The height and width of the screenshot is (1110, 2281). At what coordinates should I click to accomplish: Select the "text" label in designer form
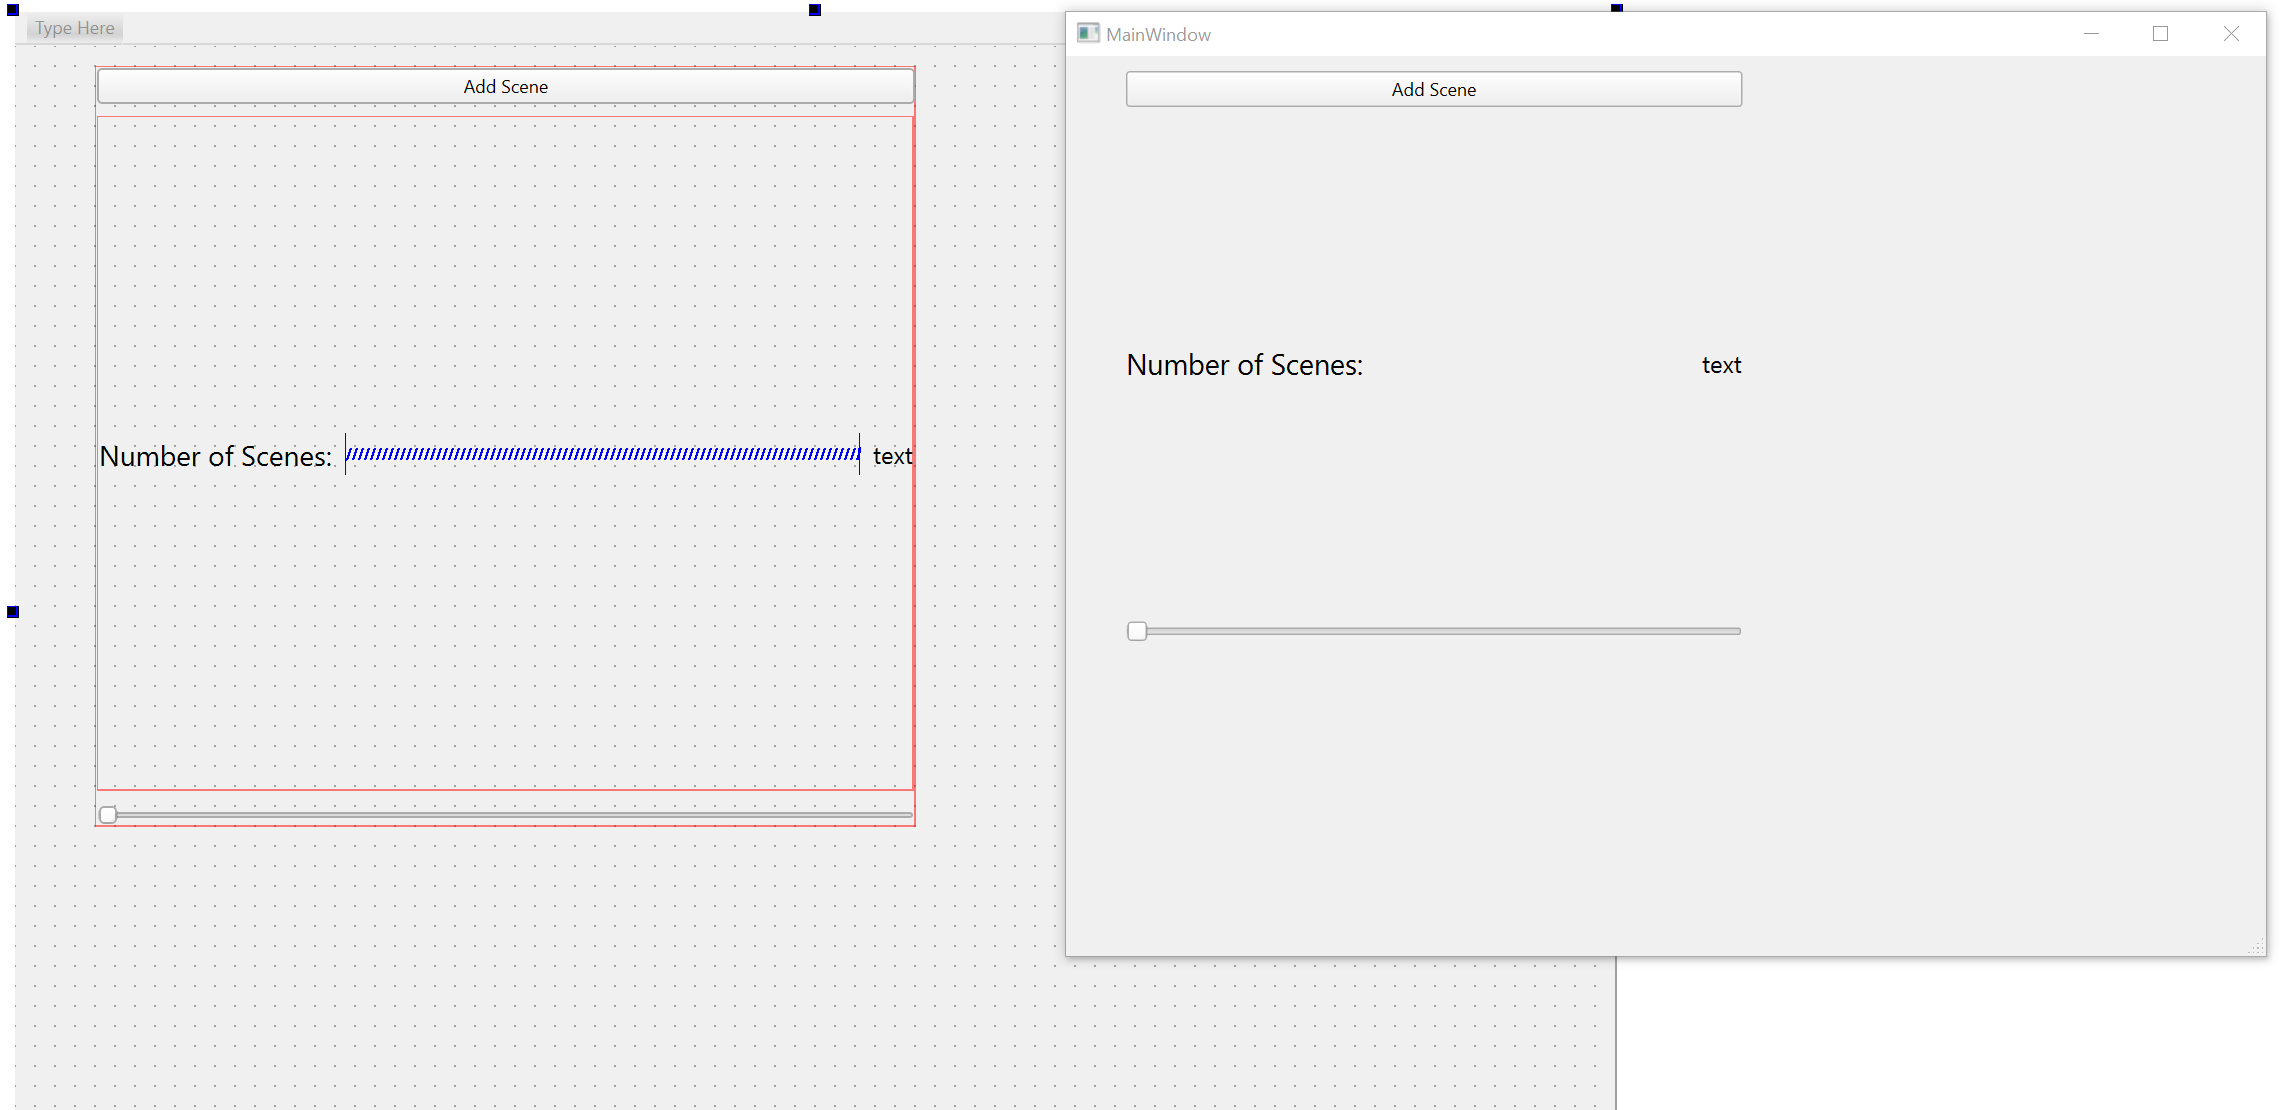pos(892,457)
